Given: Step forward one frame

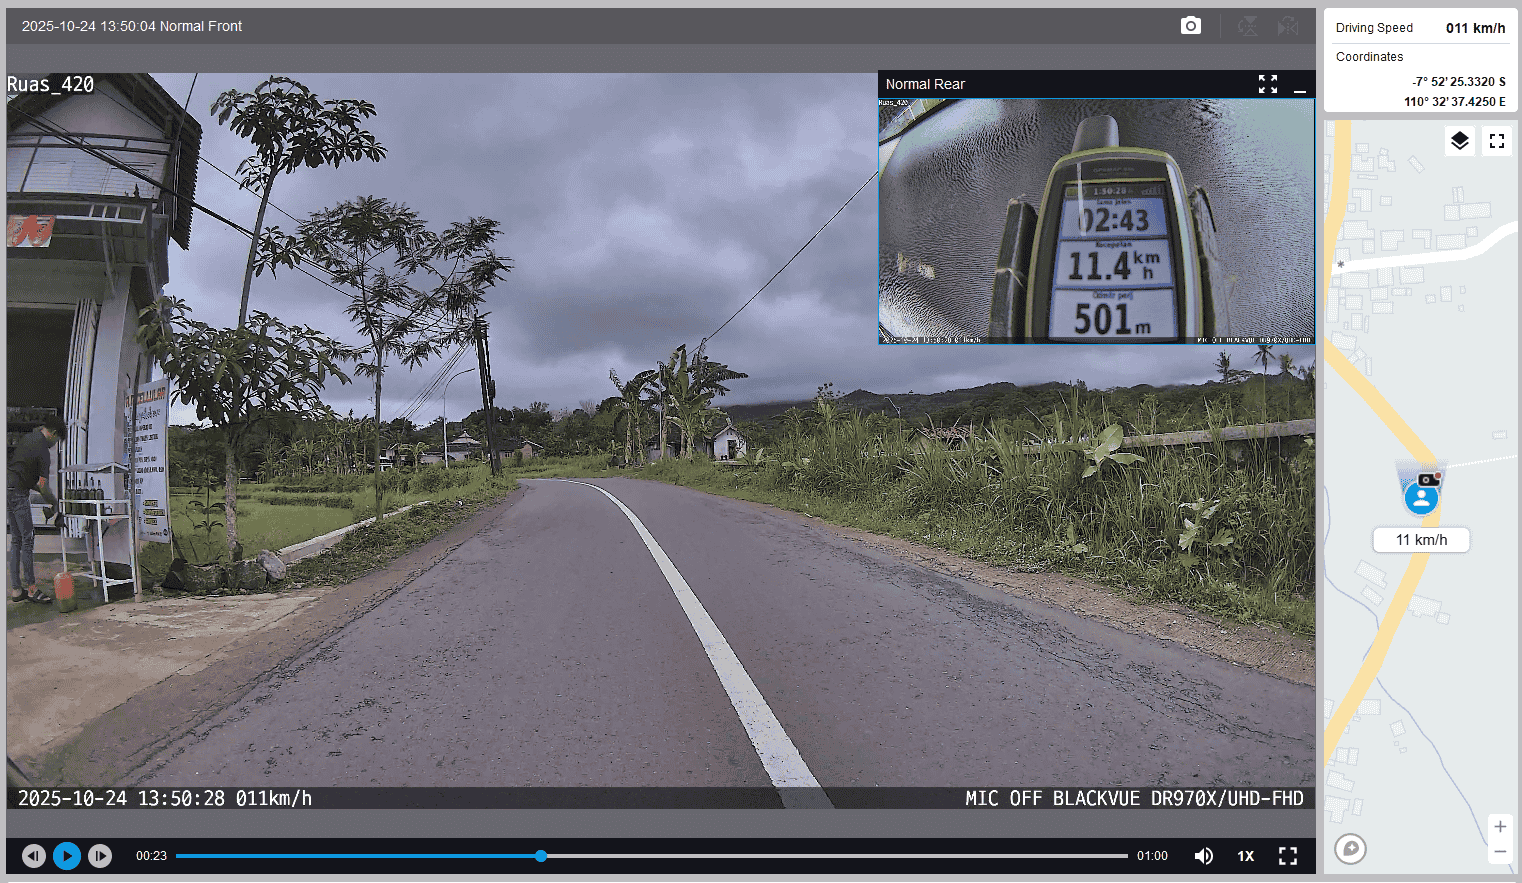Looking at the screenshot, I should pos(100,856).
